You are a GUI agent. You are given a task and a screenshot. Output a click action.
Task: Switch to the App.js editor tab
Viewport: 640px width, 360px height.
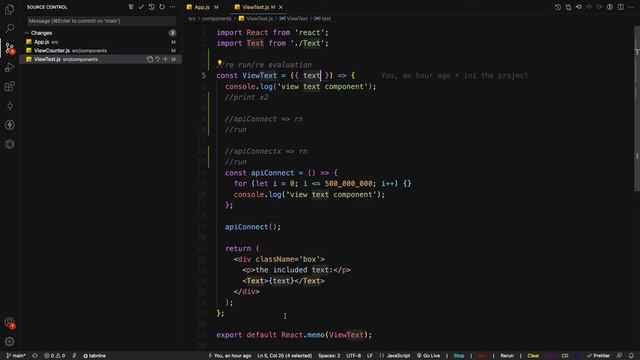(x=202, y=7)
